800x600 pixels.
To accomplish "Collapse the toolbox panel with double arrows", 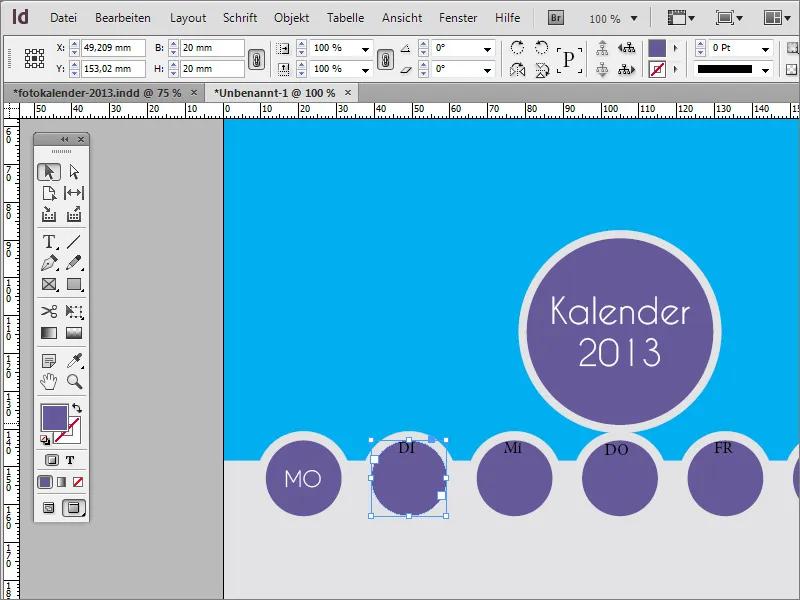I will tap(64, 139).
